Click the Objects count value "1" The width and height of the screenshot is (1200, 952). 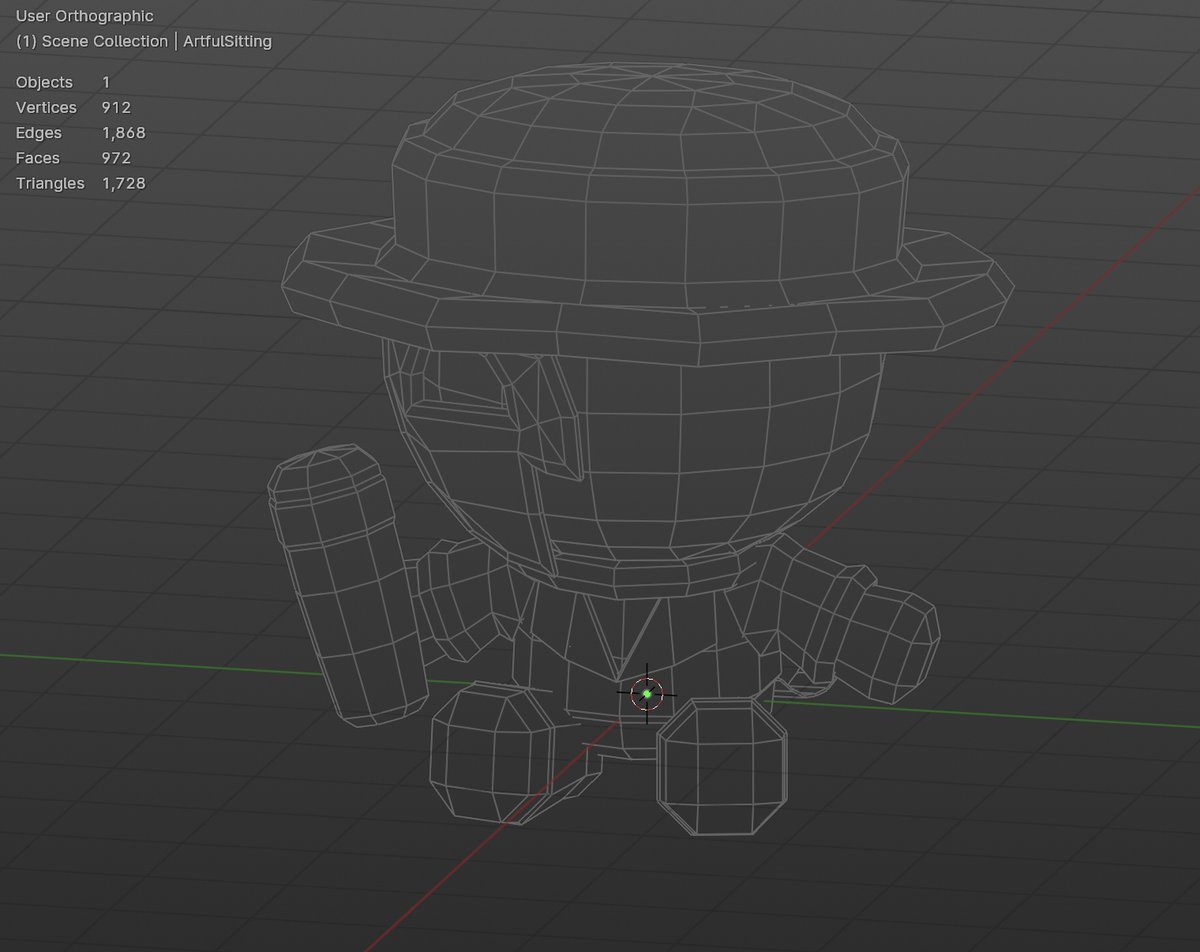106,82
